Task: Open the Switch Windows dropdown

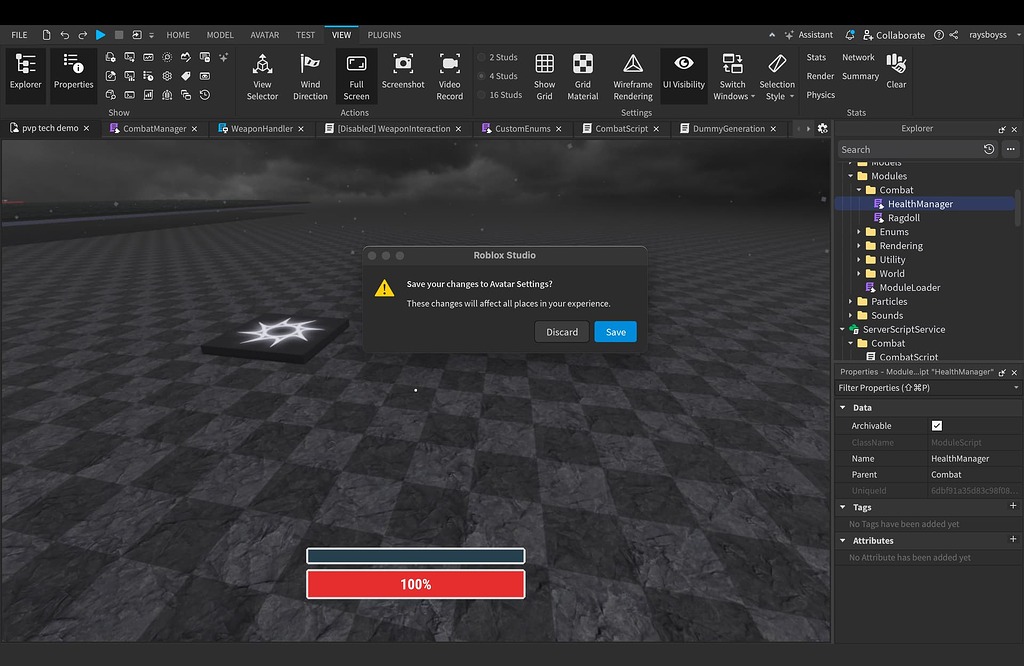Action: click(x=733, y=75)
